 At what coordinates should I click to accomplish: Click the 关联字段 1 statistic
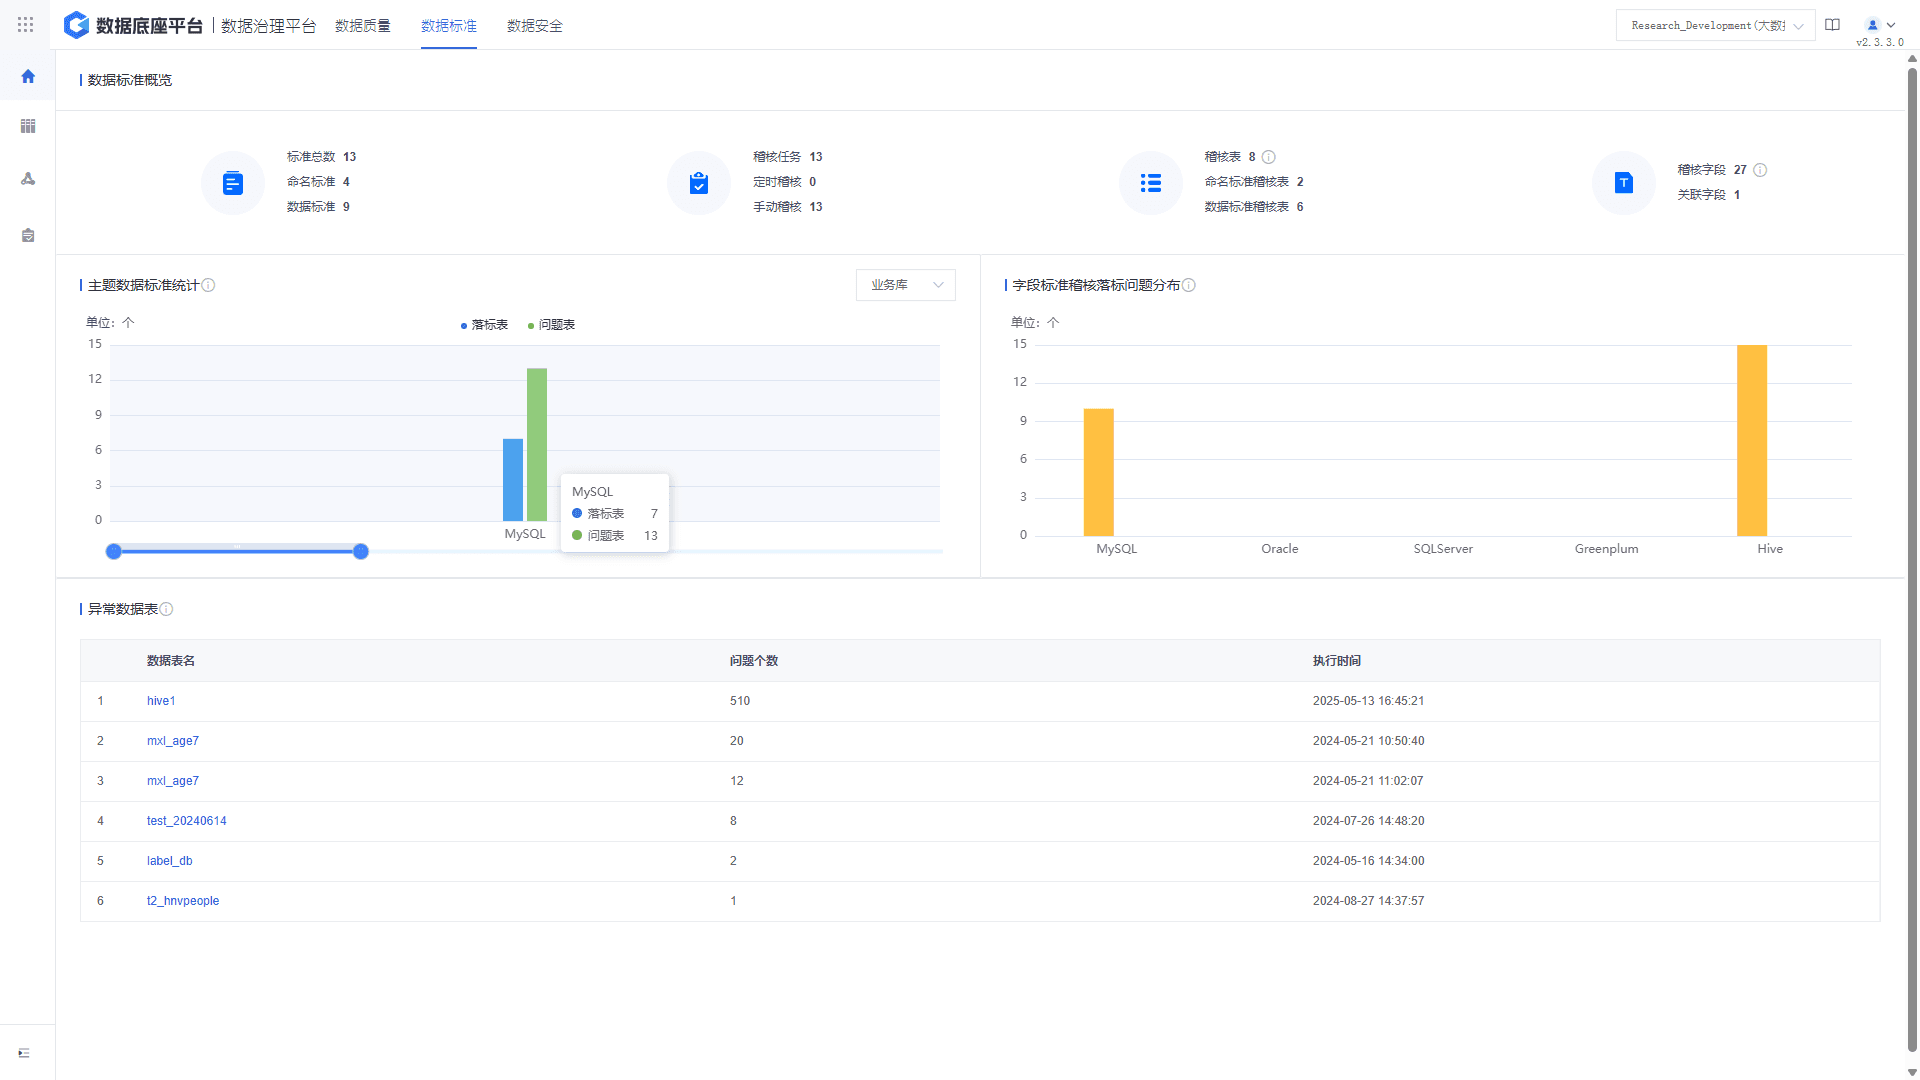point(1709,195)
